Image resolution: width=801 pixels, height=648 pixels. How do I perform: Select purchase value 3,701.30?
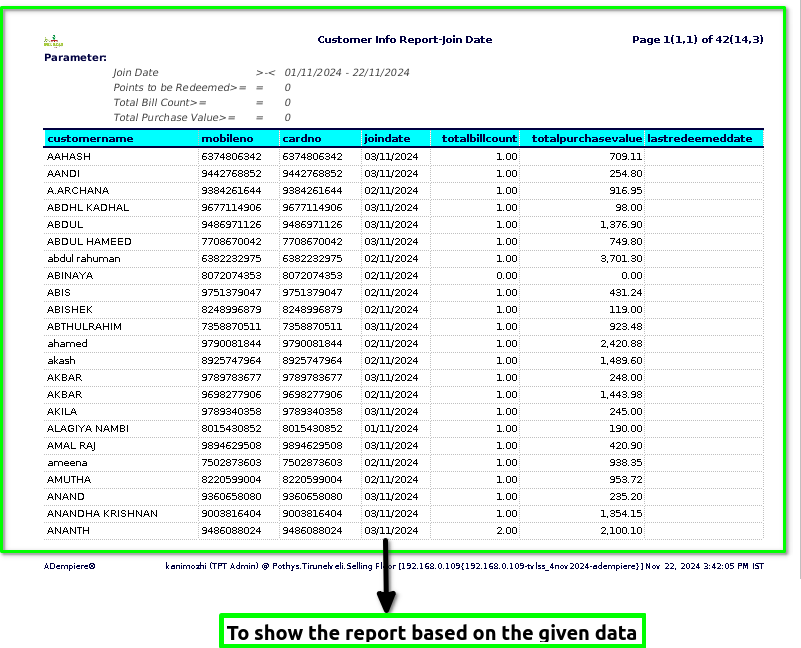(x=621, y=259)
